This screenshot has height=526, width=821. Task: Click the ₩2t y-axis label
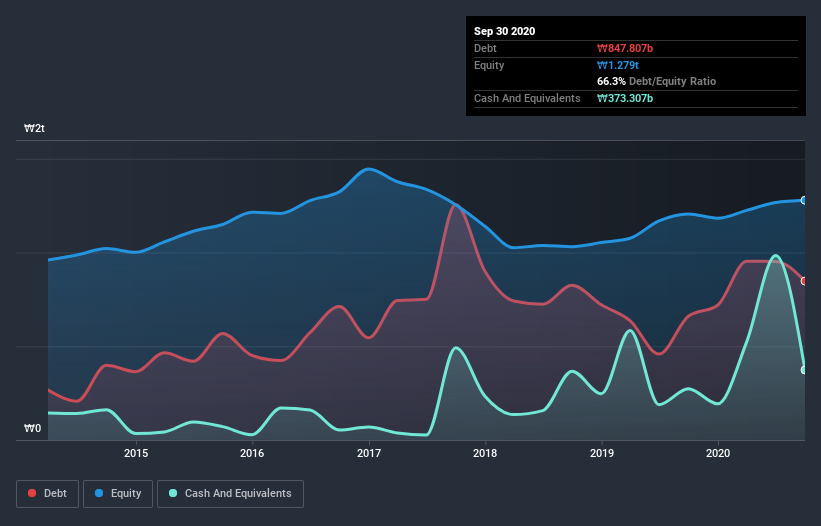(x=35, y=128)
